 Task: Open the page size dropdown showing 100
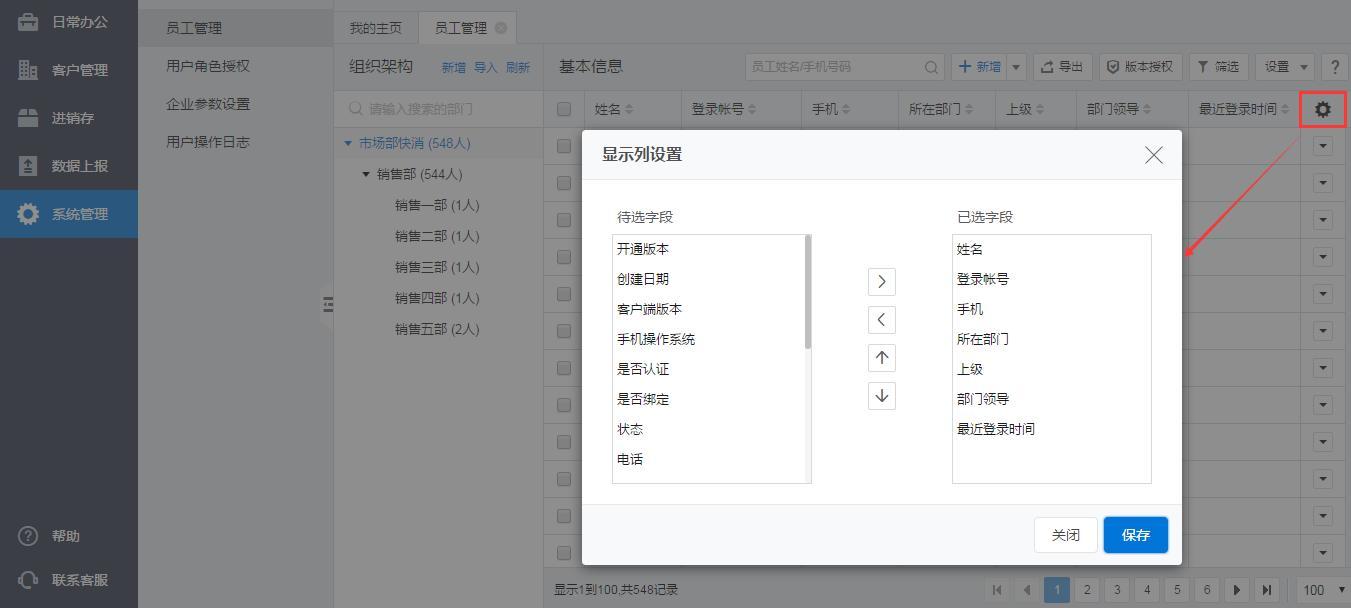tap(1322, 590)
